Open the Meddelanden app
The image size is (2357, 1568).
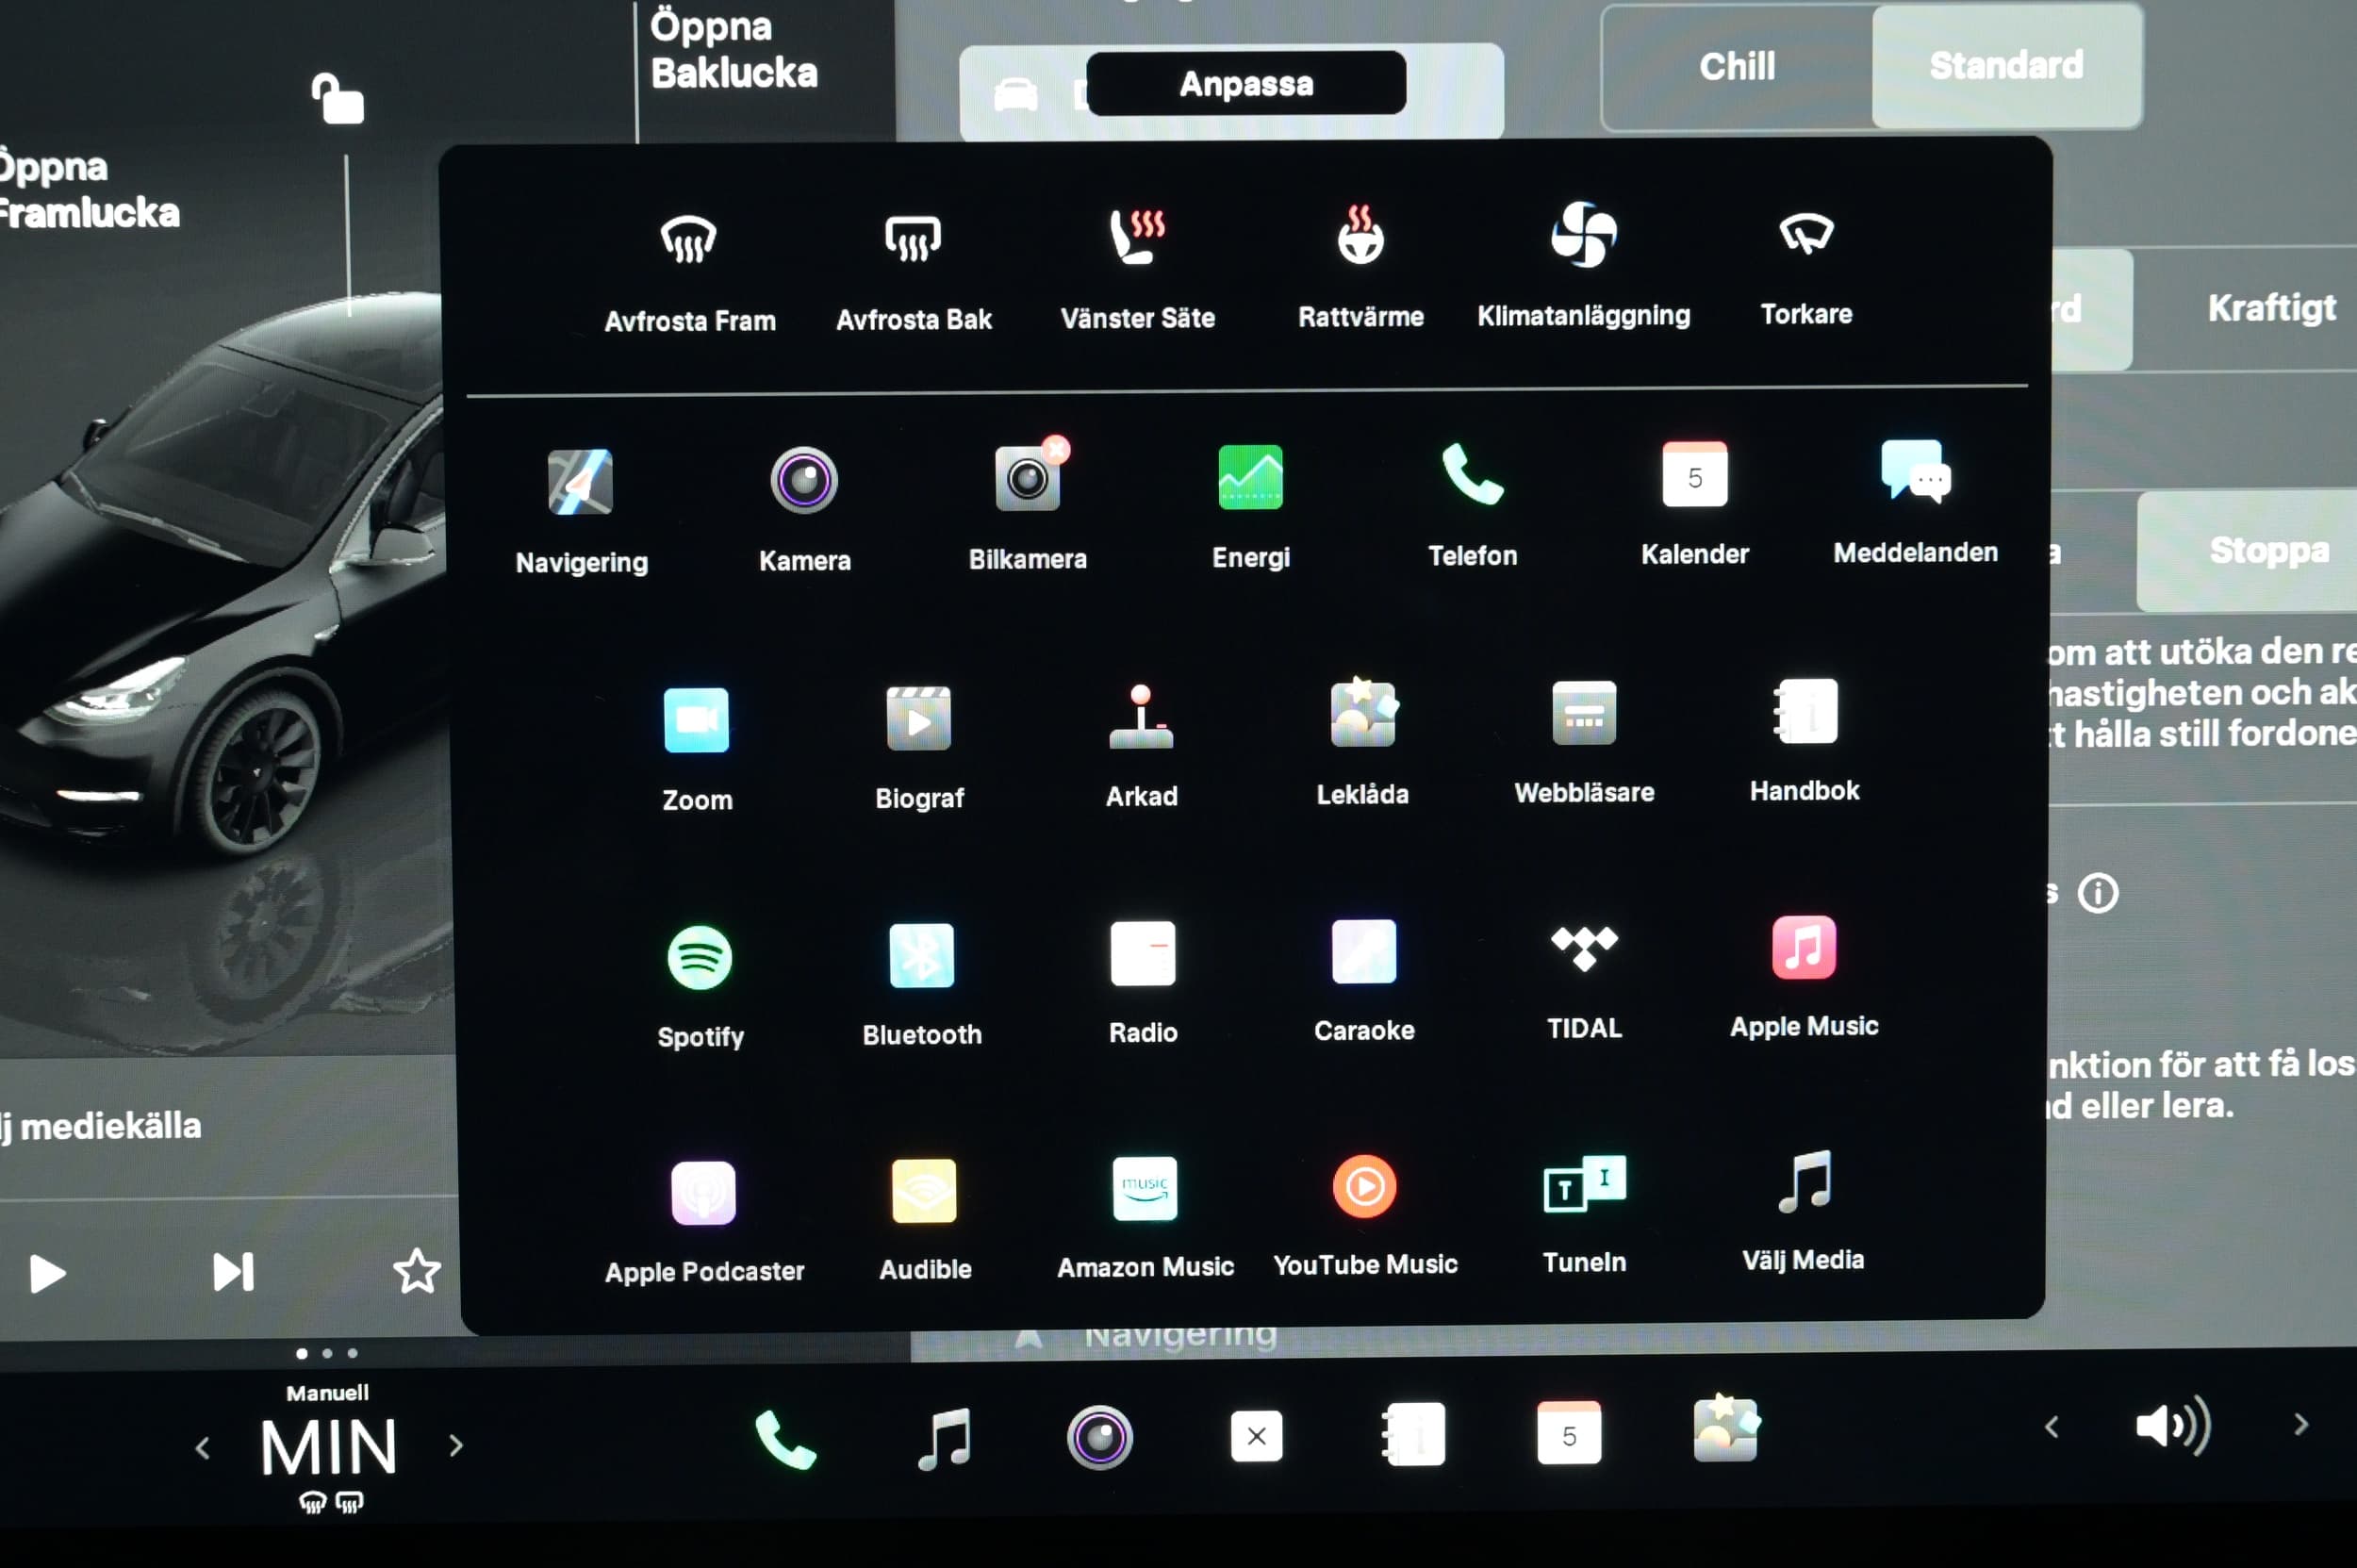pos(1915,501)
